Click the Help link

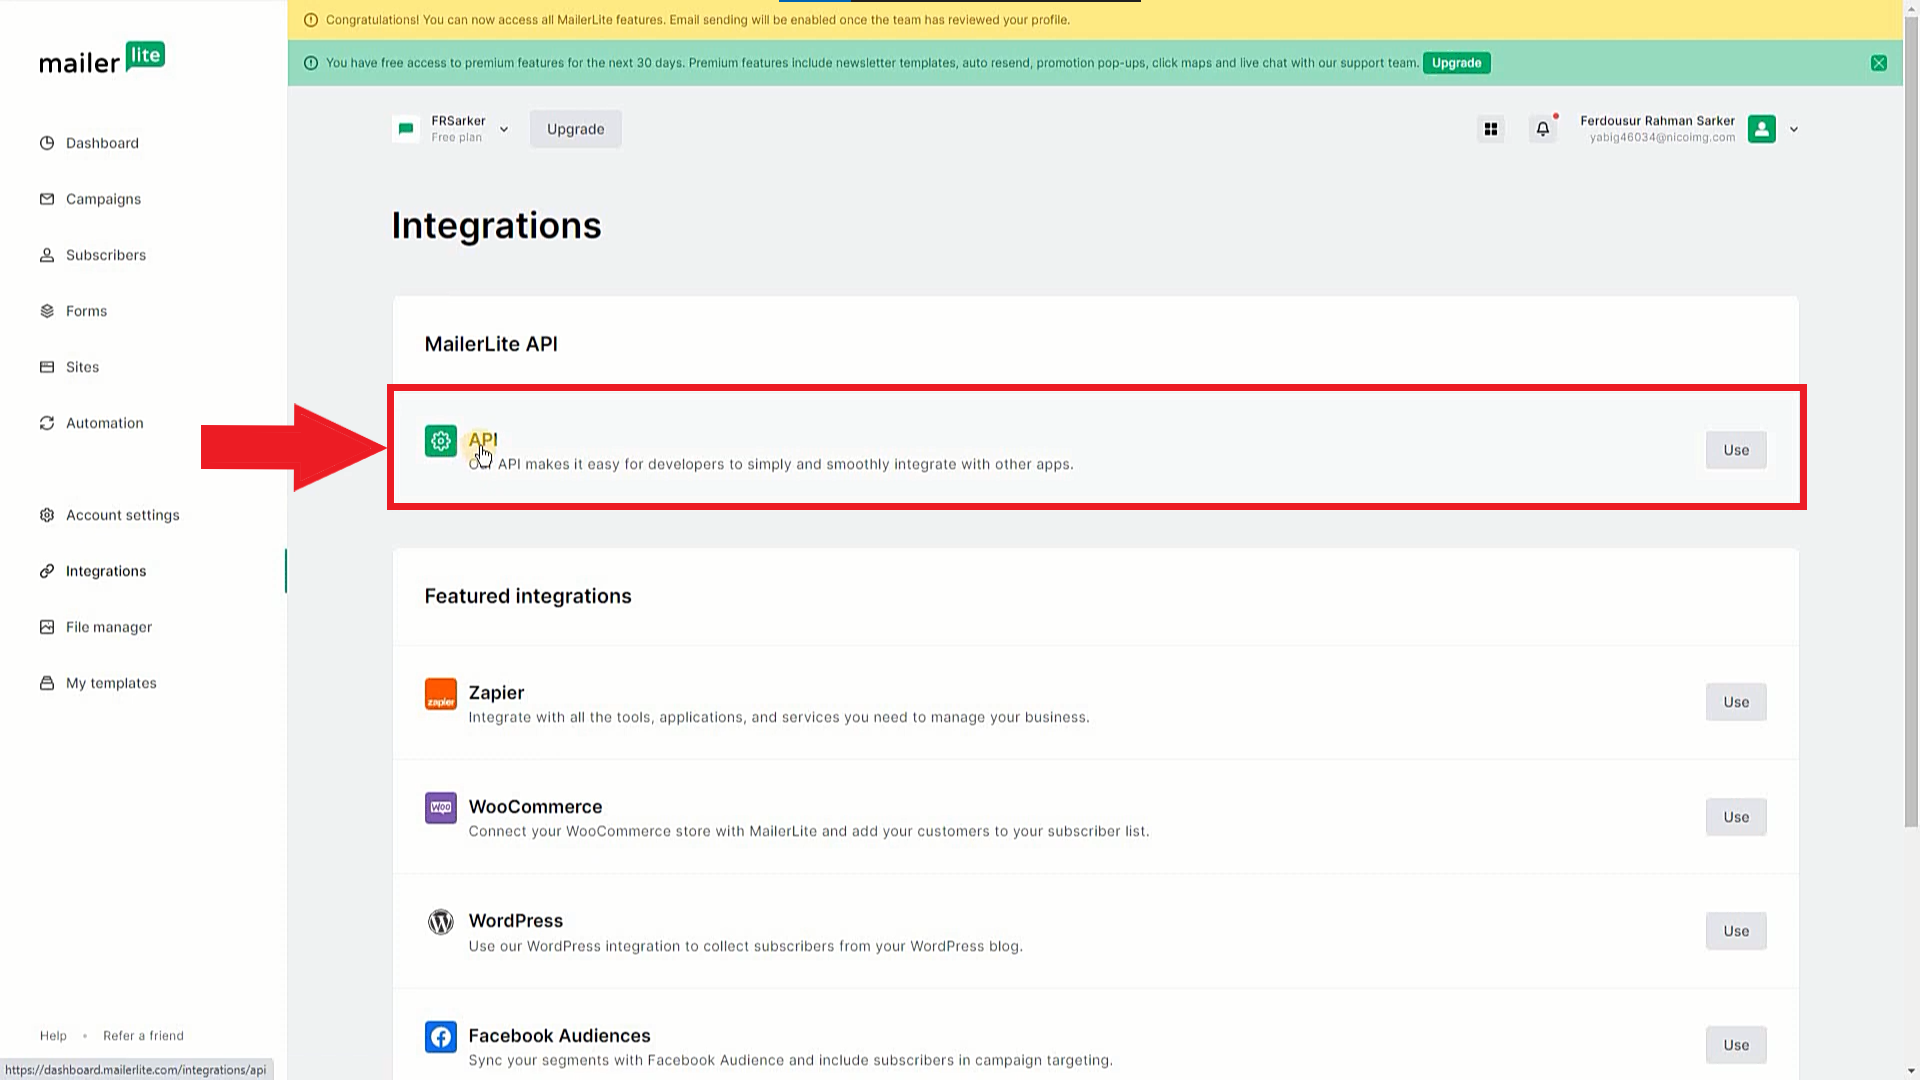53,1036
